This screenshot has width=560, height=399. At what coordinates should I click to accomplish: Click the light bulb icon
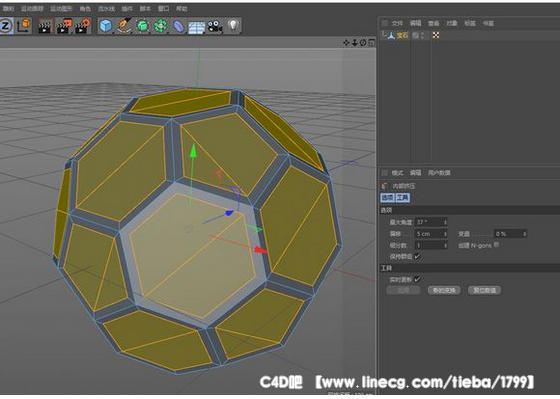tap(233, 25)
